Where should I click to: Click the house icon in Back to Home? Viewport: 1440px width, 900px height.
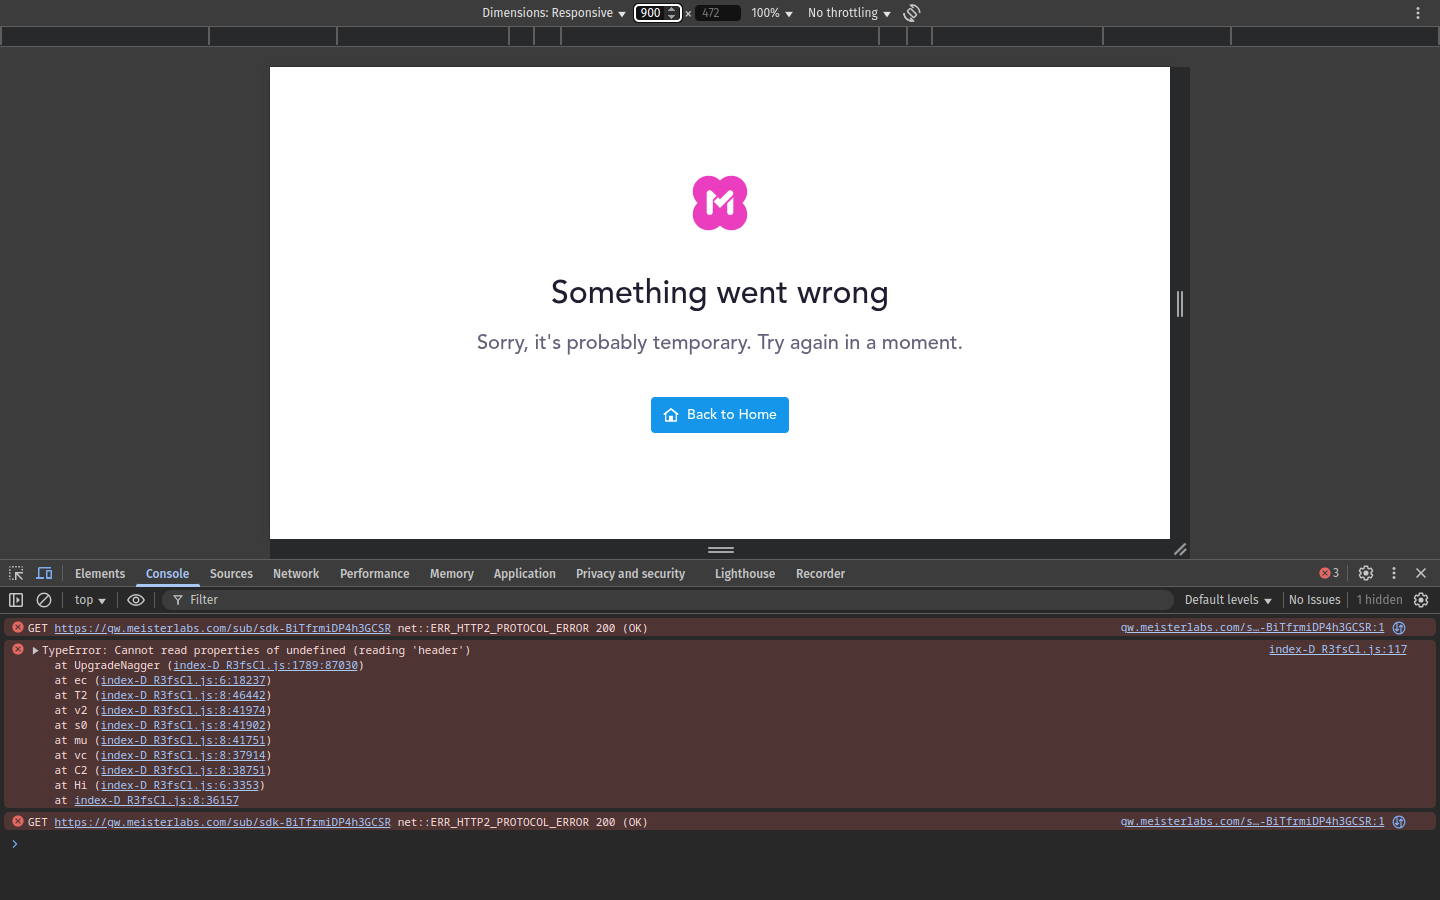tap(671, 415)
